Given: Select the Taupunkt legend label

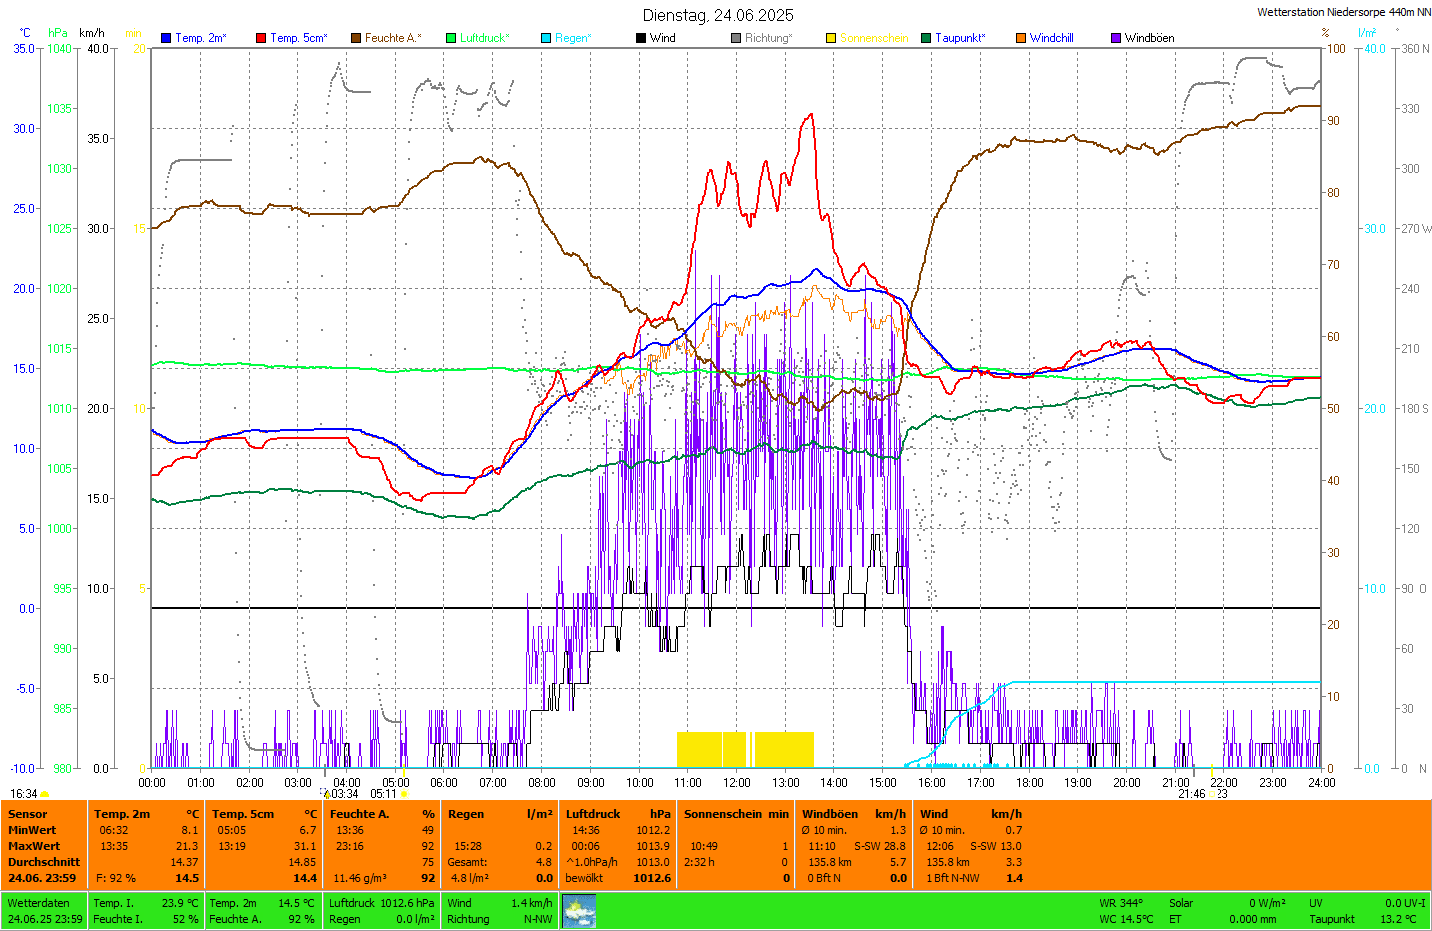Looking at the screenshot, I should point(959,38).
